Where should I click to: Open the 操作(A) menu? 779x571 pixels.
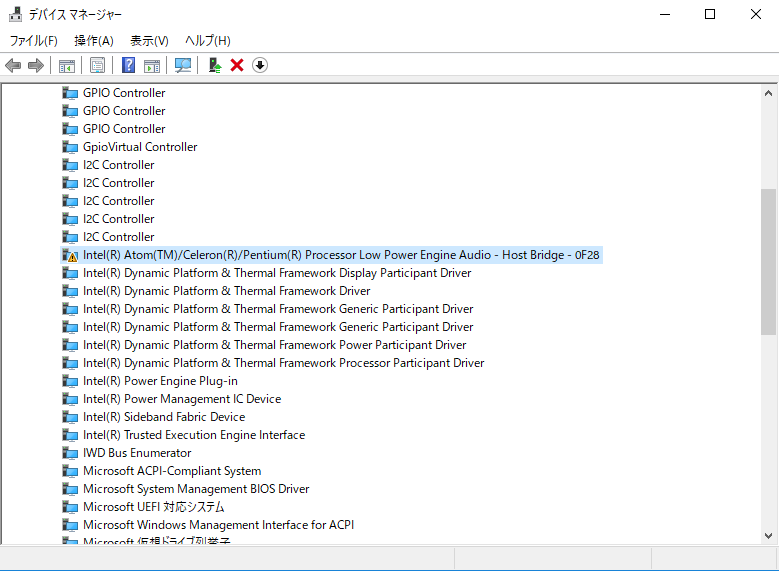(94, 40)
